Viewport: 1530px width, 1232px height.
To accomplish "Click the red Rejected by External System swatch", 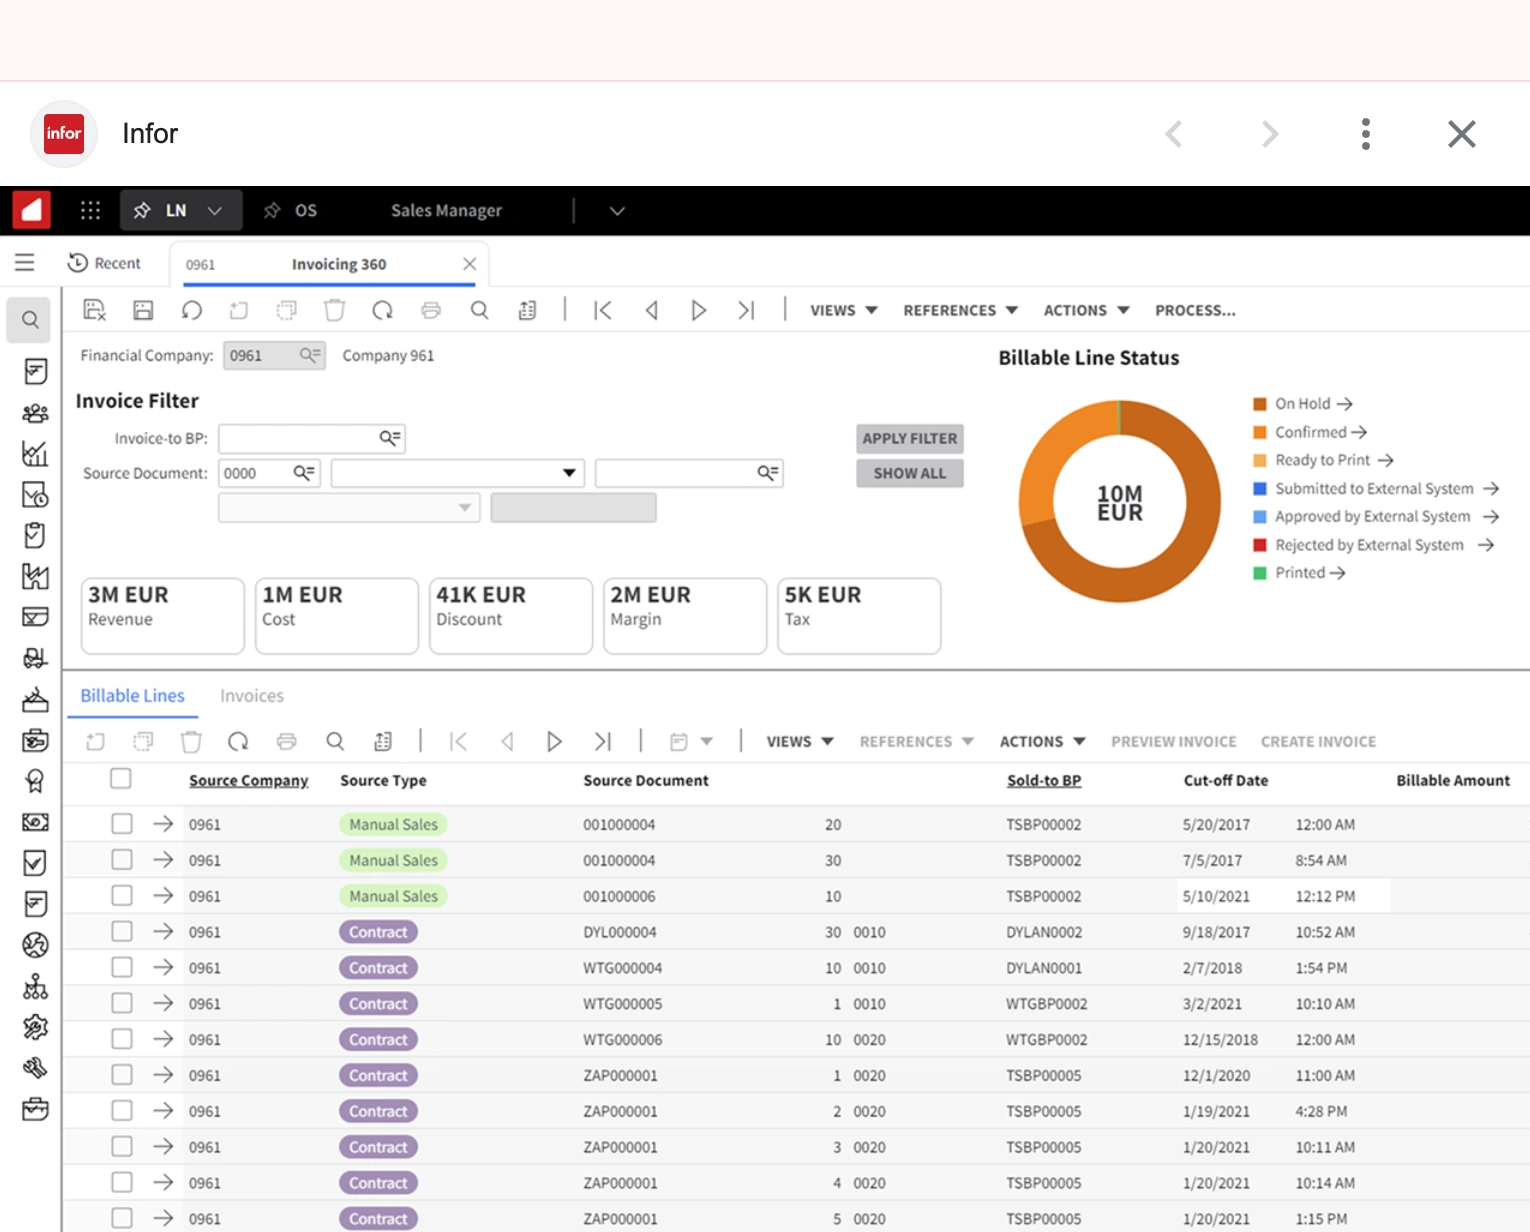I will [x=1260, y=545].
